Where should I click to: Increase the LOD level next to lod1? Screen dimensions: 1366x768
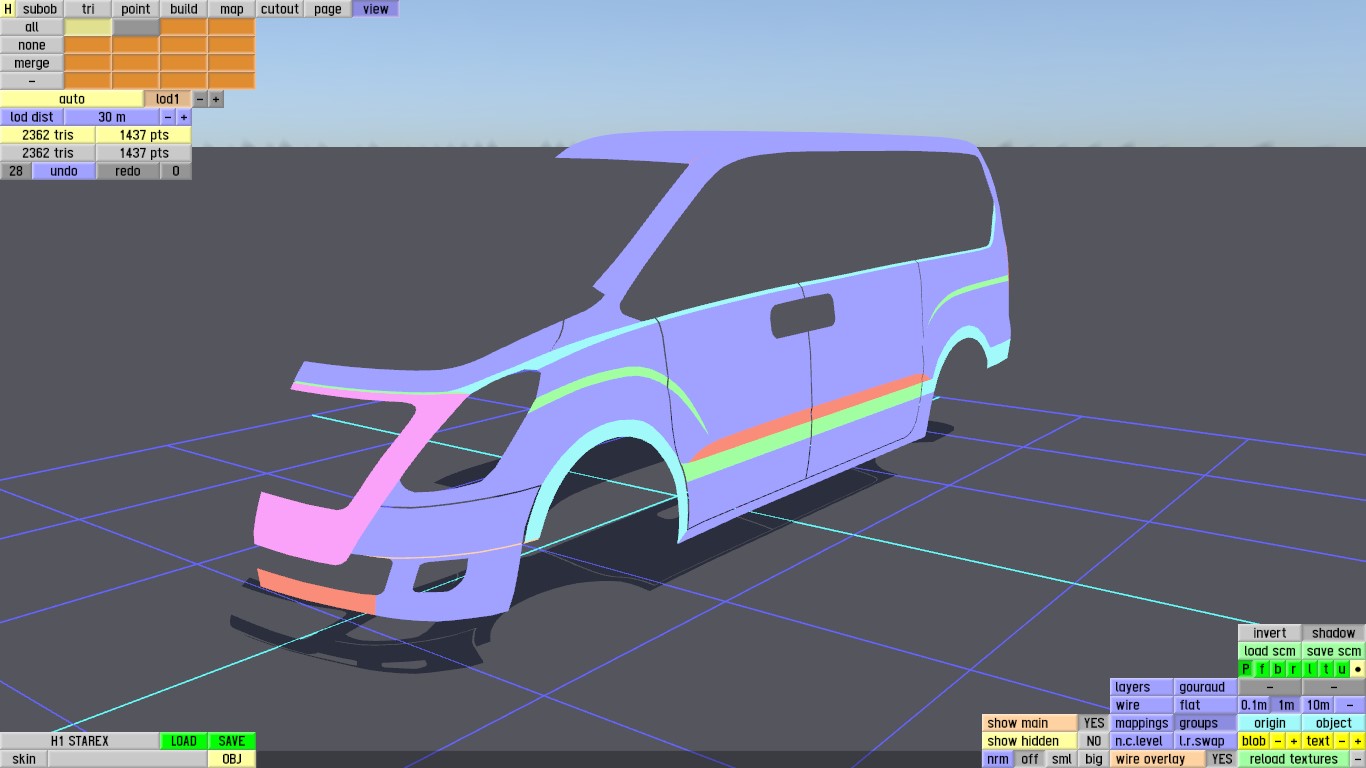coord(216,99)
